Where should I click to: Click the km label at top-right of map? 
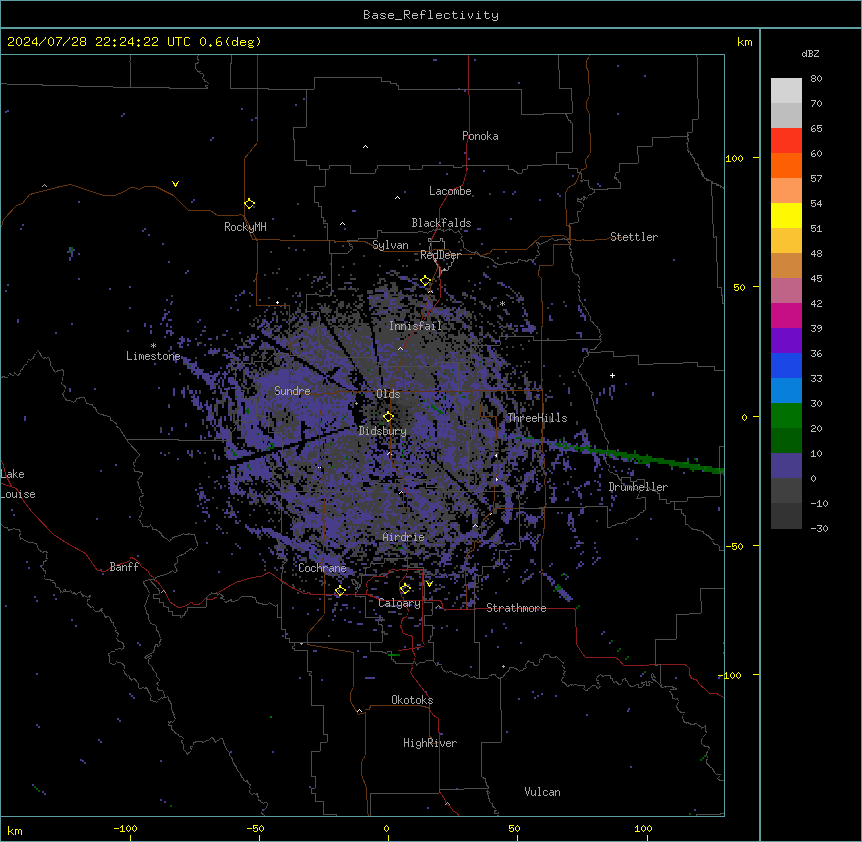744,42
